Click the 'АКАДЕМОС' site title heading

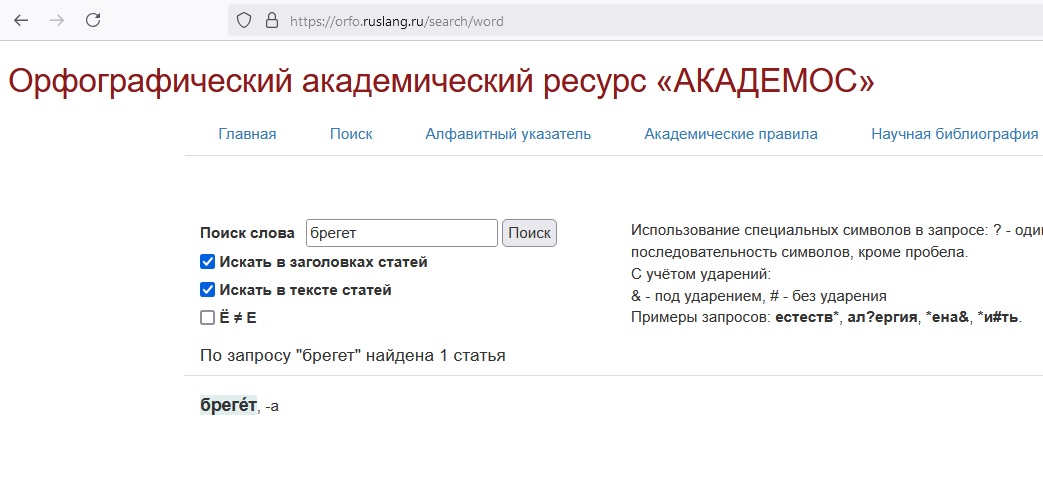click(x=441, y=82)
